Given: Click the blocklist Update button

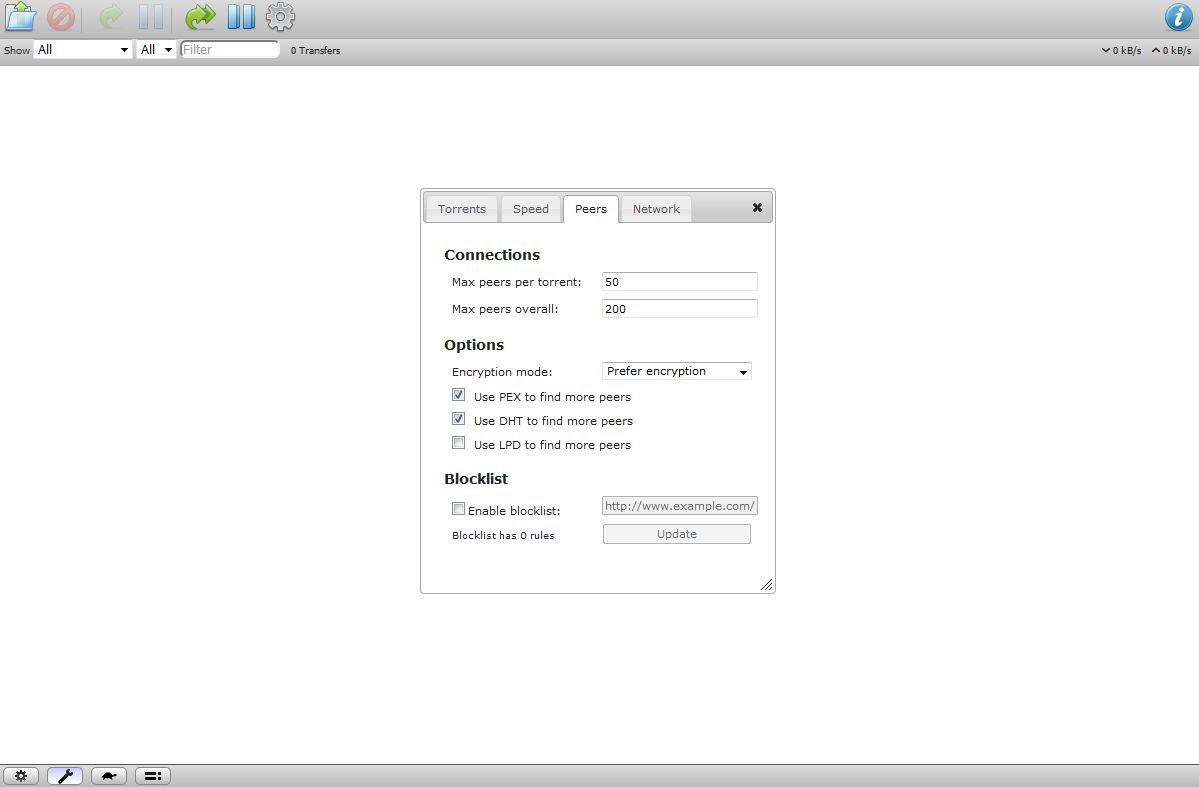Looking at the screenshot, I should (677, 534).
